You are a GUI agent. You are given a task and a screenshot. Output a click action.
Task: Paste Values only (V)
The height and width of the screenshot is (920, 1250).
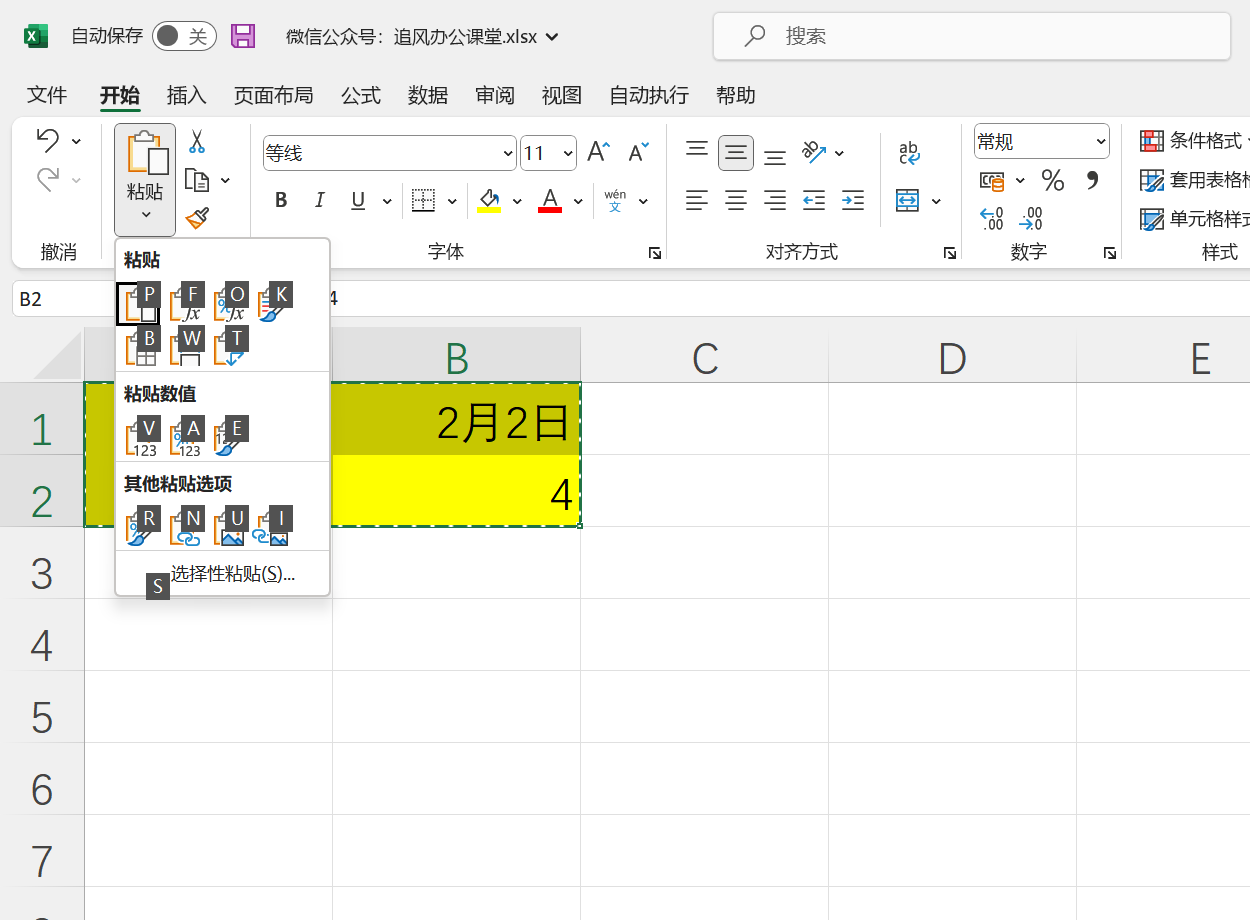pos(141,437)
